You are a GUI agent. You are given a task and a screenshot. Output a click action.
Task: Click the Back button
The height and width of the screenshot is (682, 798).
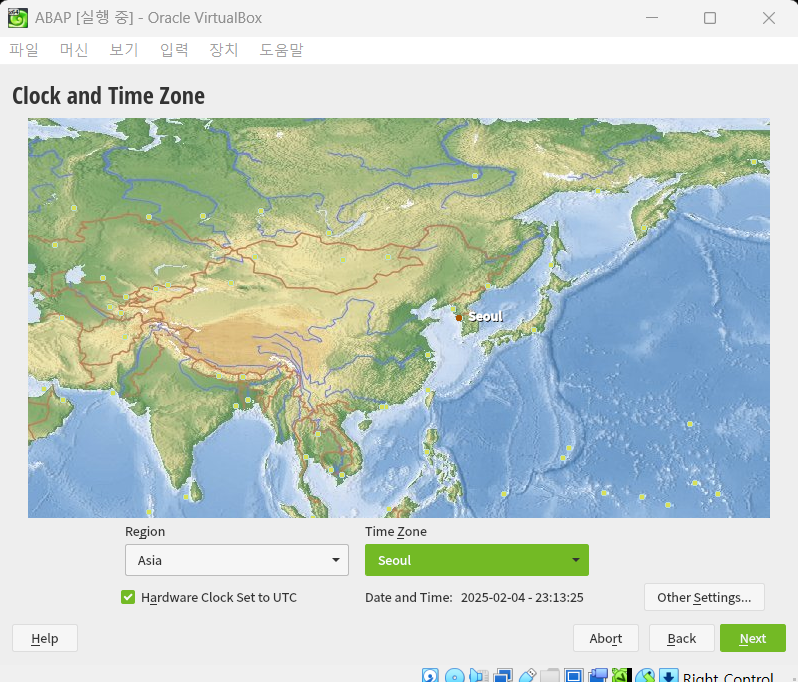click(681, 638)
